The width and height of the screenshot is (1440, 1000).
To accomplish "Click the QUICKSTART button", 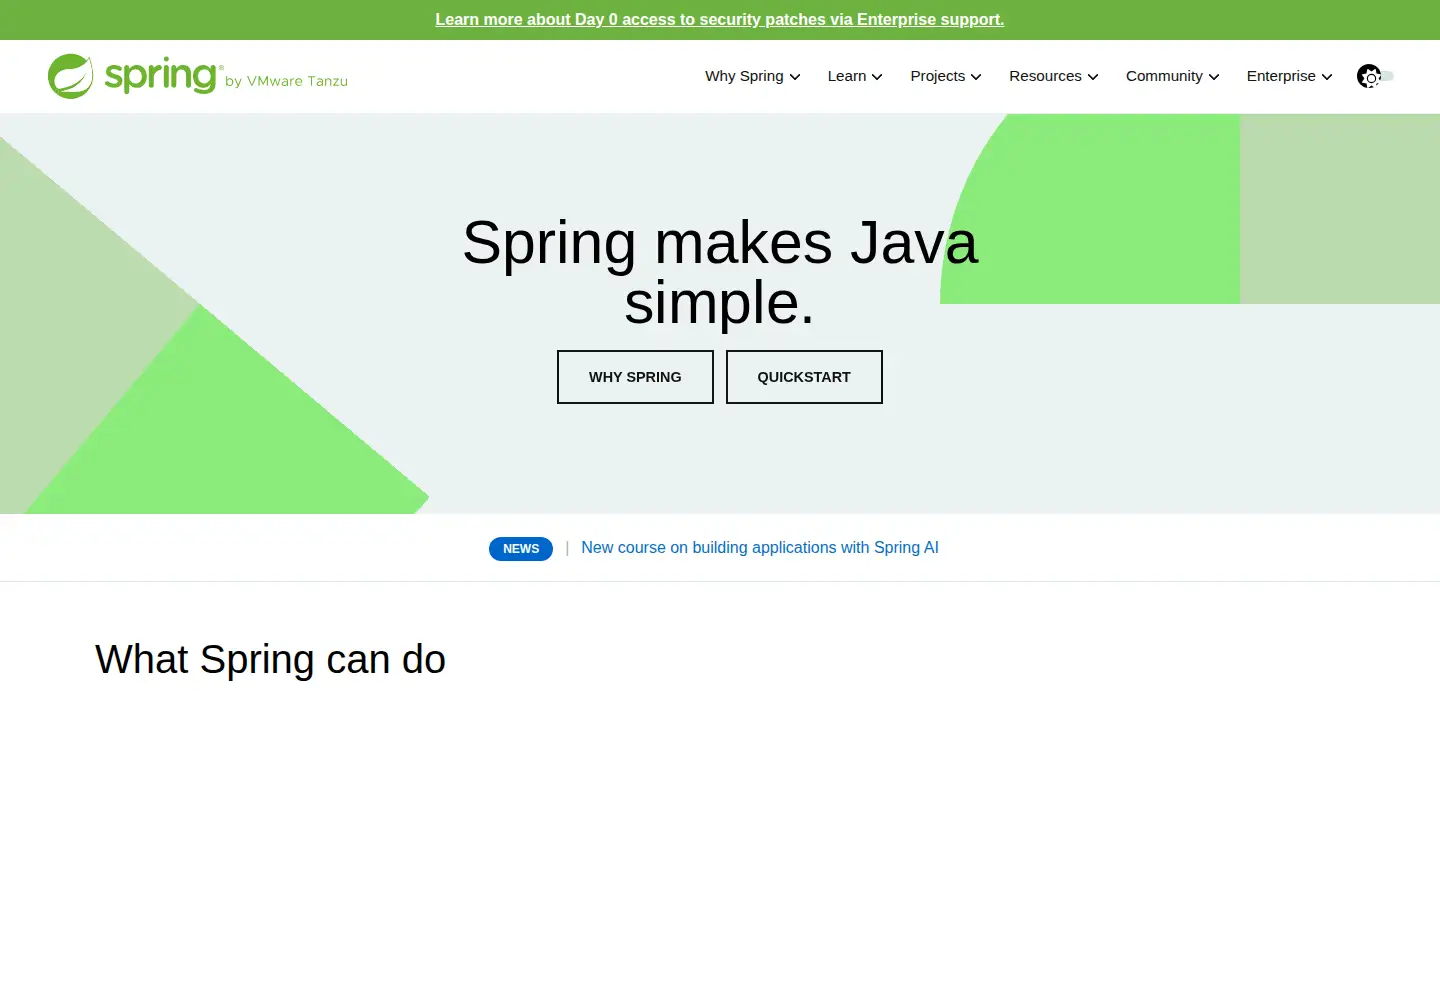I will pos(804,377).
